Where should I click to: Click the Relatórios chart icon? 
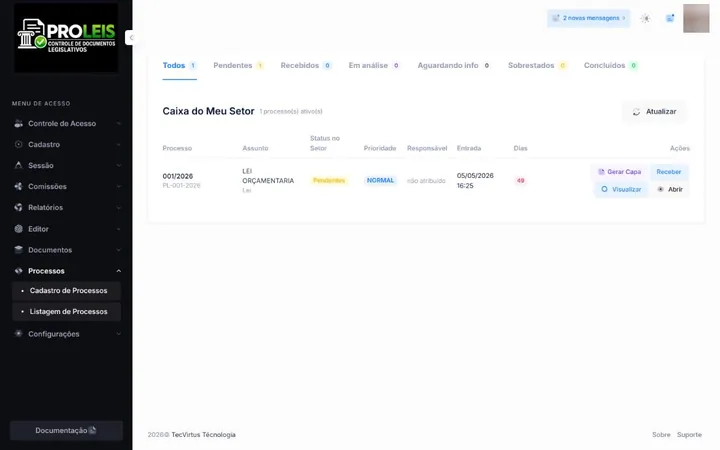coord(18,208)
